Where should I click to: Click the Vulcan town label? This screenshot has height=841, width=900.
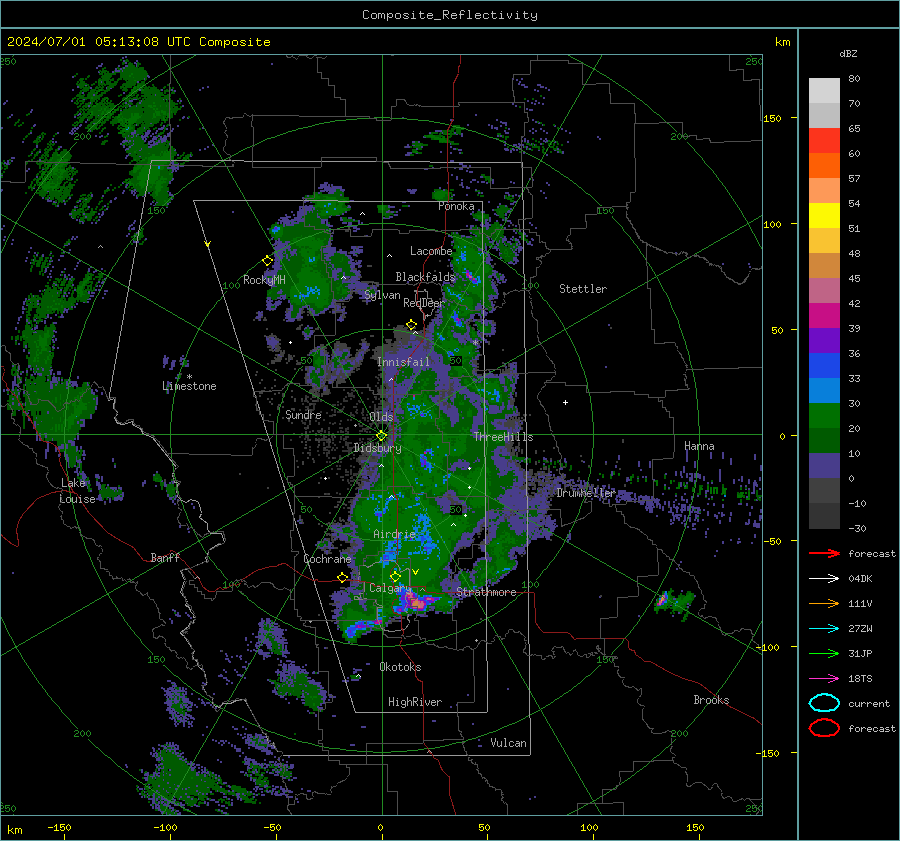click(509, 743)
